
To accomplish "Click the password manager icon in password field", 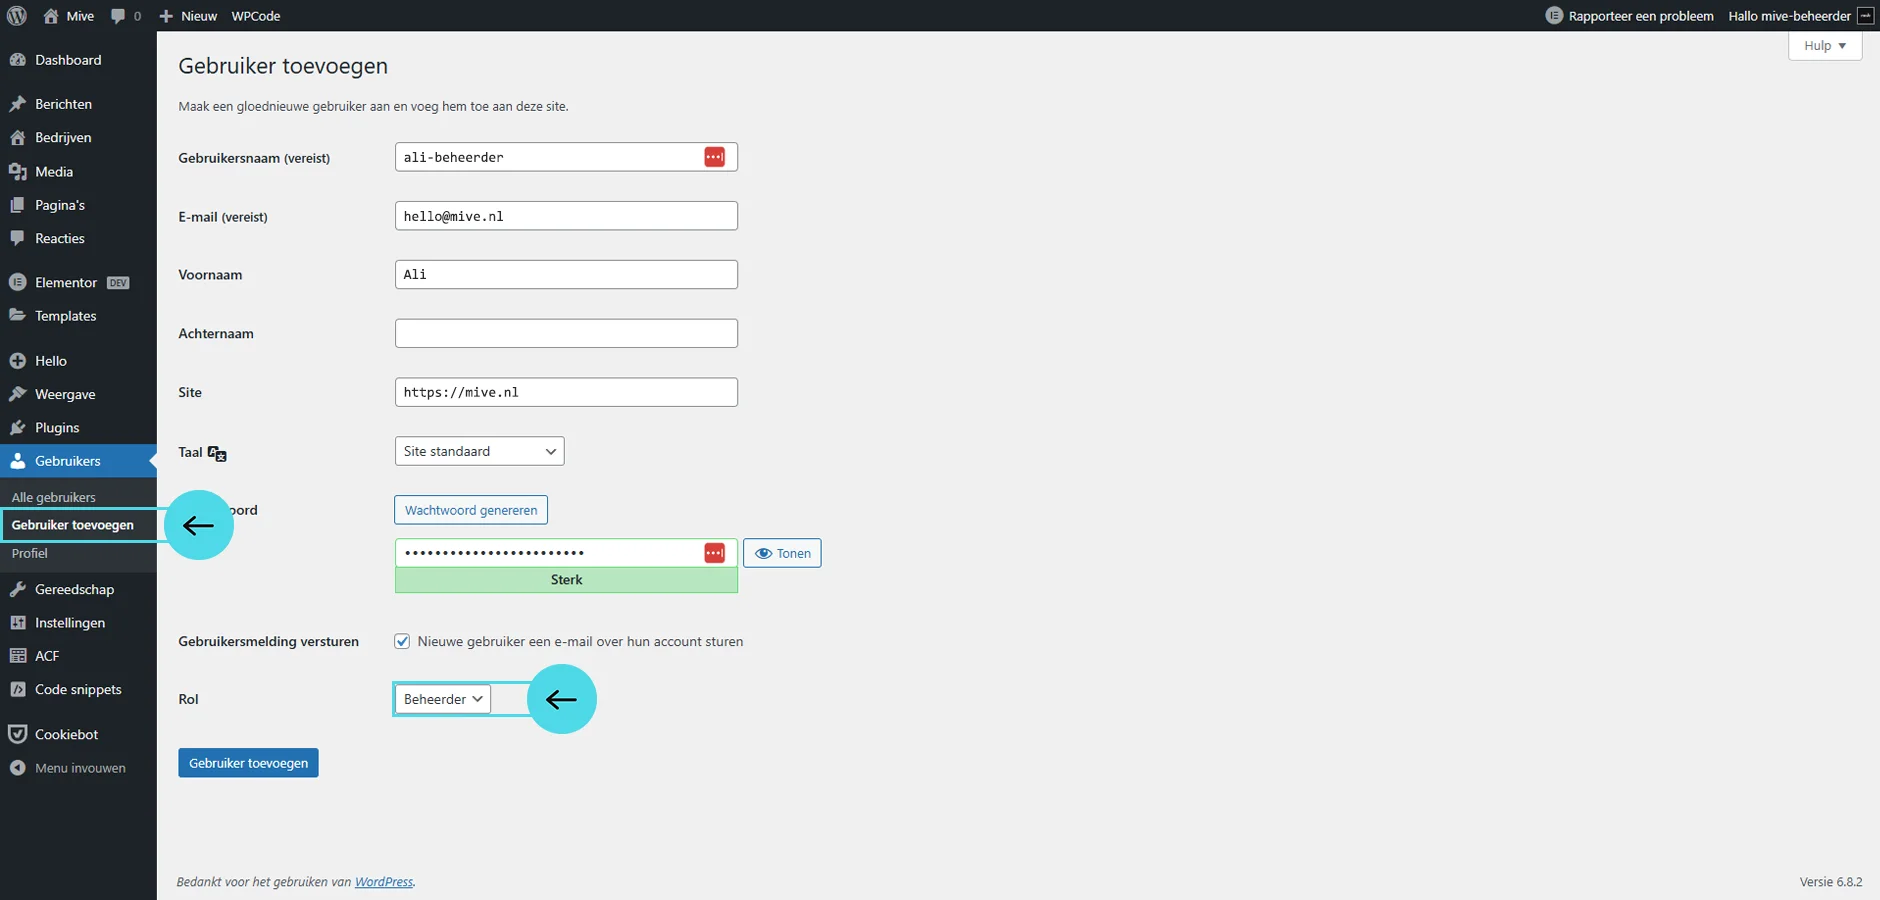I will [x=714, y=553].
